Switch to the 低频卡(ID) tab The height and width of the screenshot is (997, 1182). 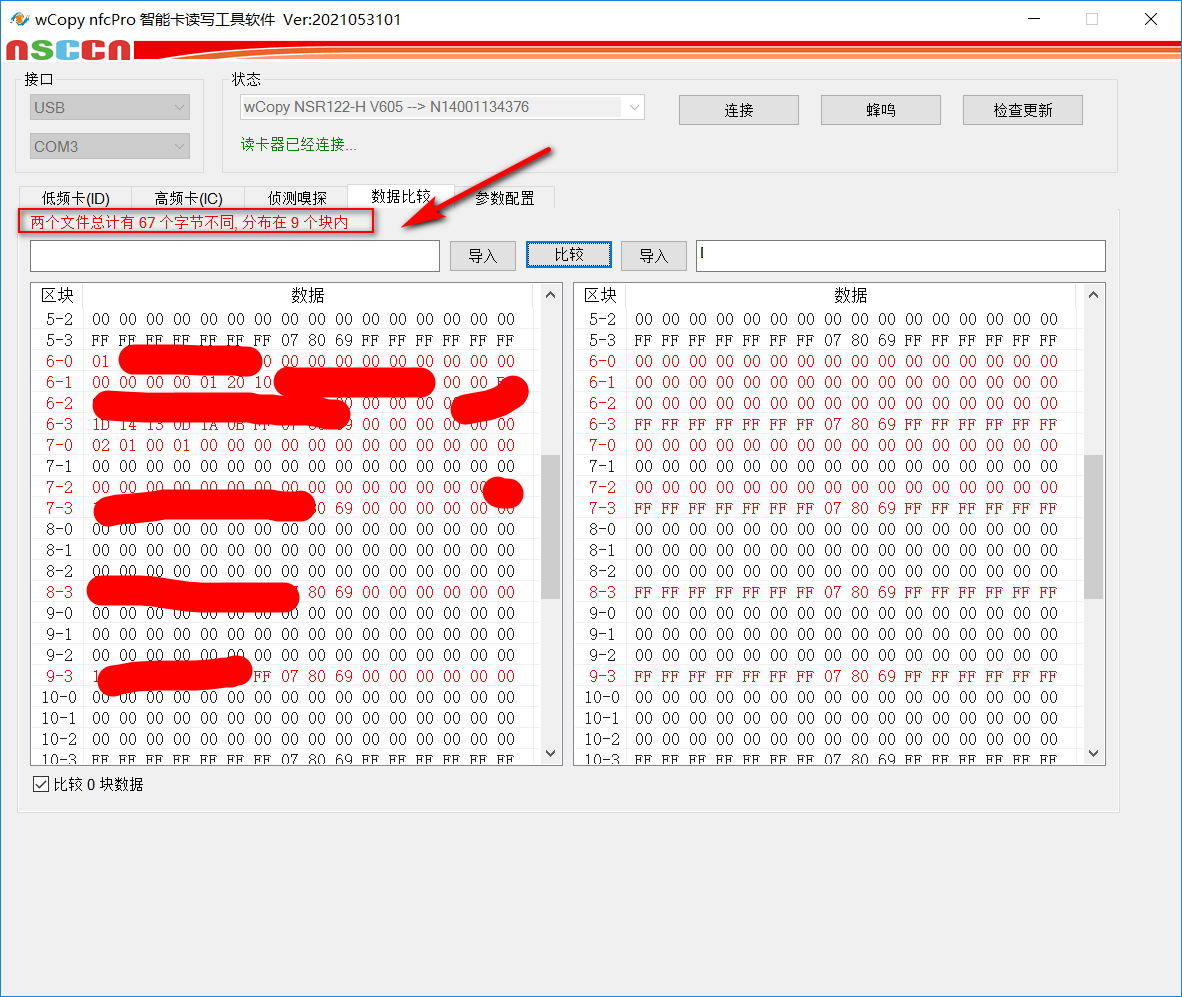click(x=75, y=198)
